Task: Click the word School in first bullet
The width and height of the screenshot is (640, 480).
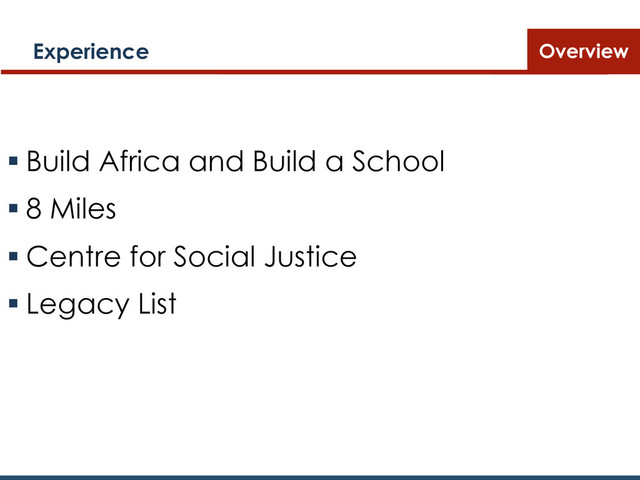Action: pos(398,161)
